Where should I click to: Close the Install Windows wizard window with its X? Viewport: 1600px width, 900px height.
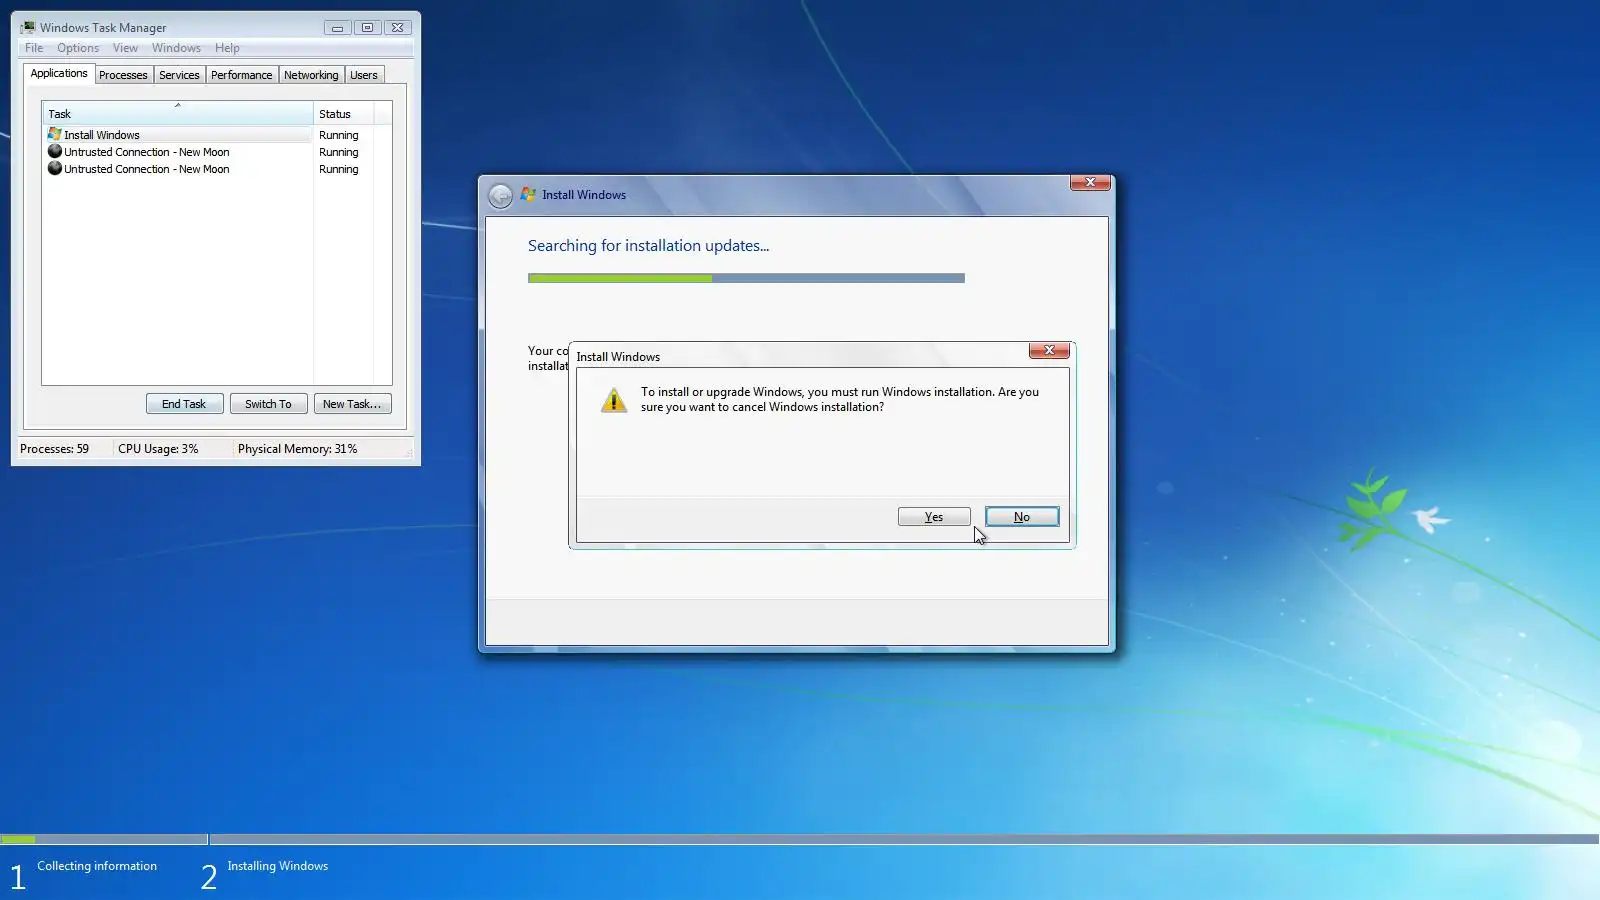[1090, 182]
